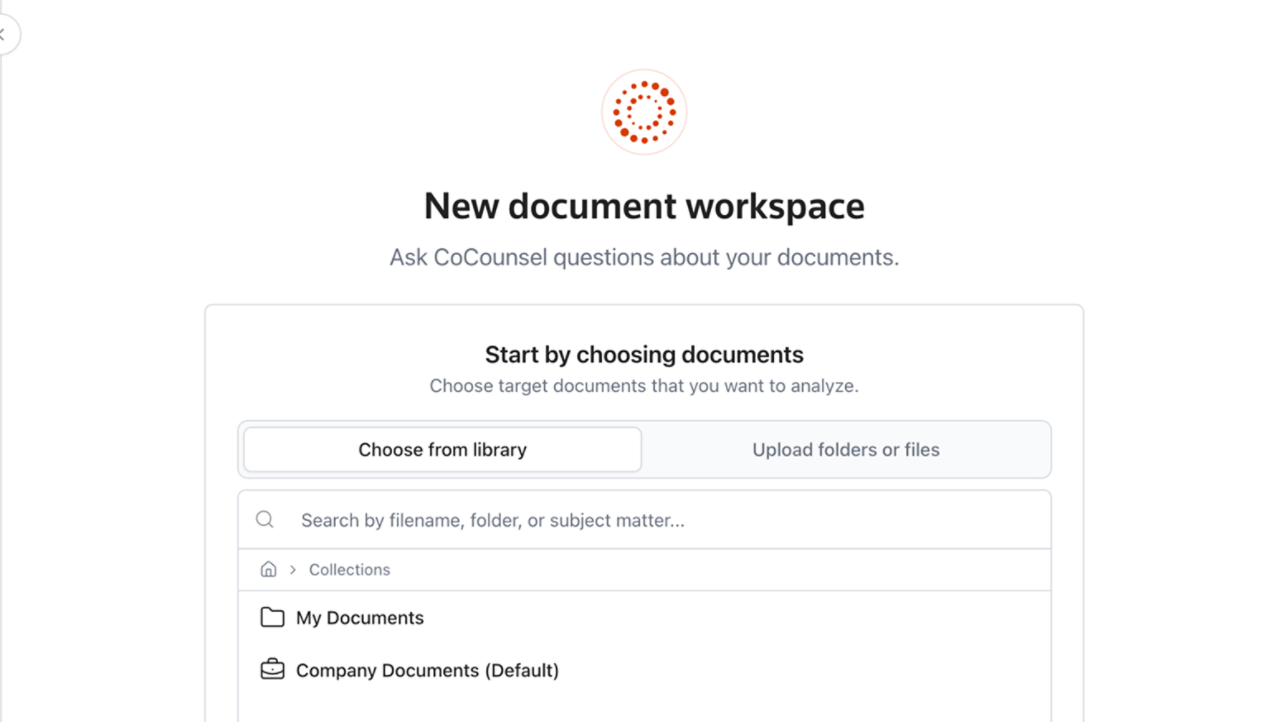
Task: Click the Start by choosing documents heading
Action: pyautogui.click(x=644, y=355)
